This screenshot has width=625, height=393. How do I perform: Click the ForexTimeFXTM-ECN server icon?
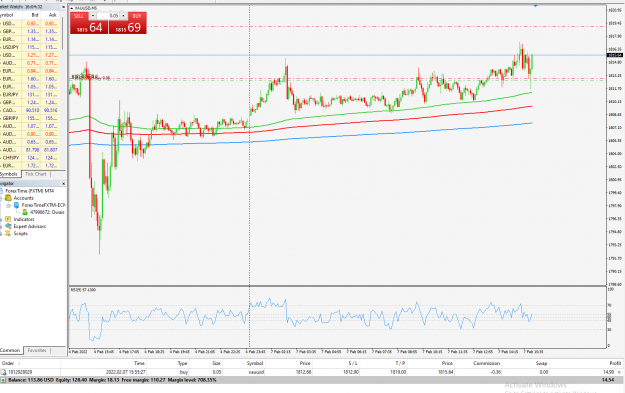[16, 205]
